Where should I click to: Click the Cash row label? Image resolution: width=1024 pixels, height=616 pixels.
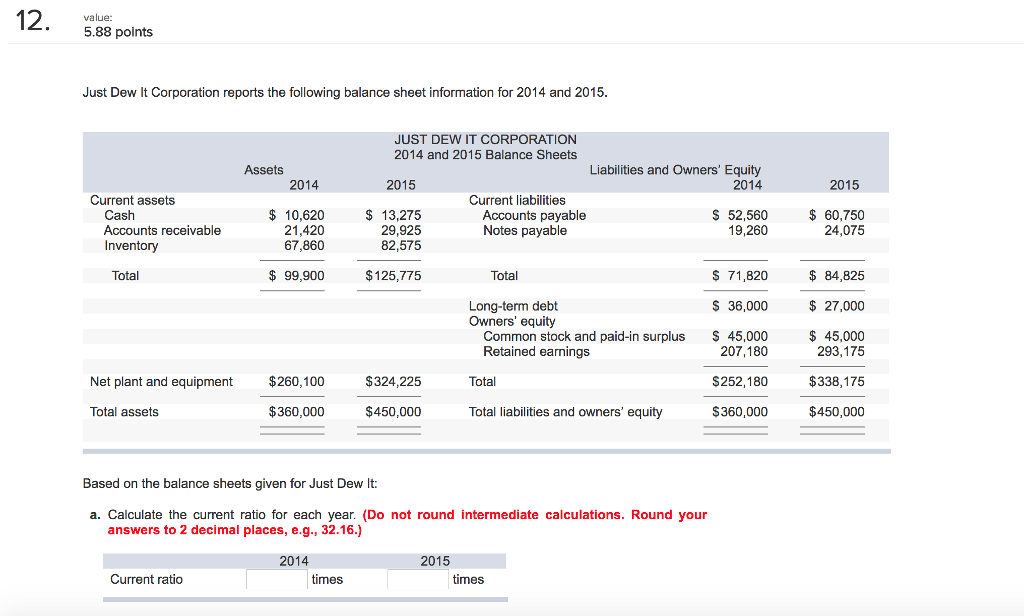tap(120, 216)
